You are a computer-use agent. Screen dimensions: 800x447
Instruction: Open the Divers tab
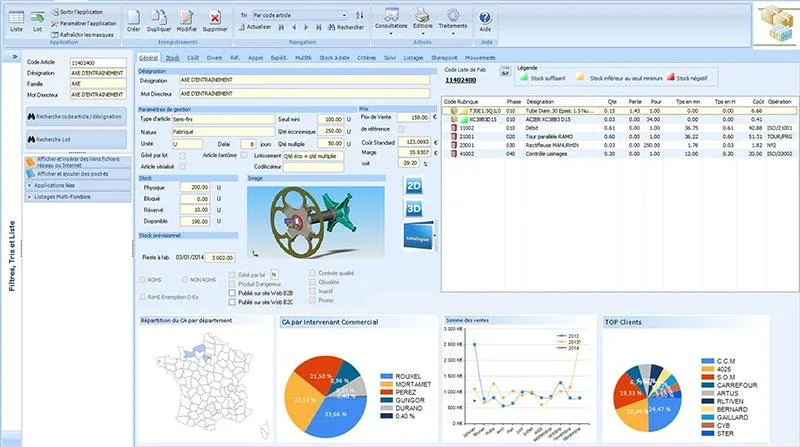click(214, 58)
